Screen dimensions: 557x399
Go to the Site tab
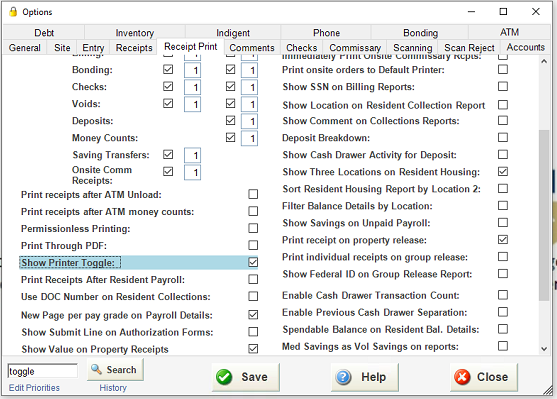pyautogui.click(x=62, y=48)
